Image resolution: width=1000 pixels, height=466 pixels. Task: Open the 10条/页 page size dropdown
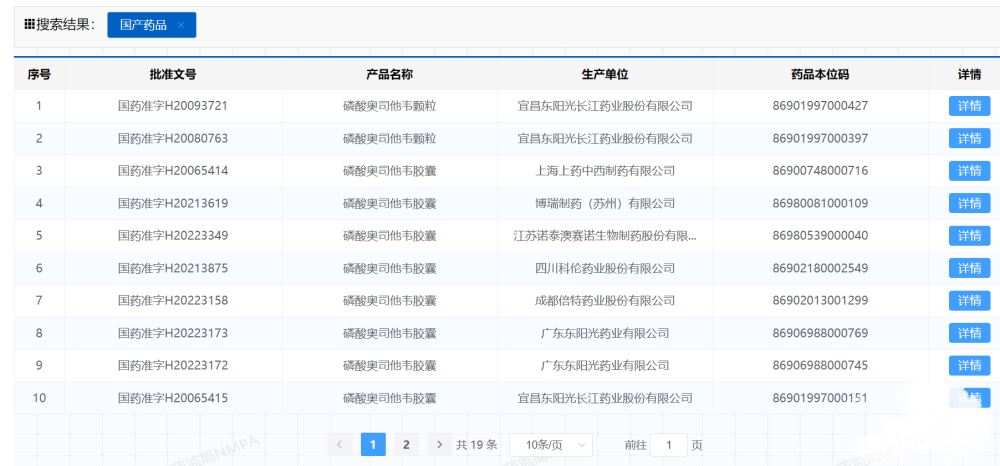[x=551, y=445]
